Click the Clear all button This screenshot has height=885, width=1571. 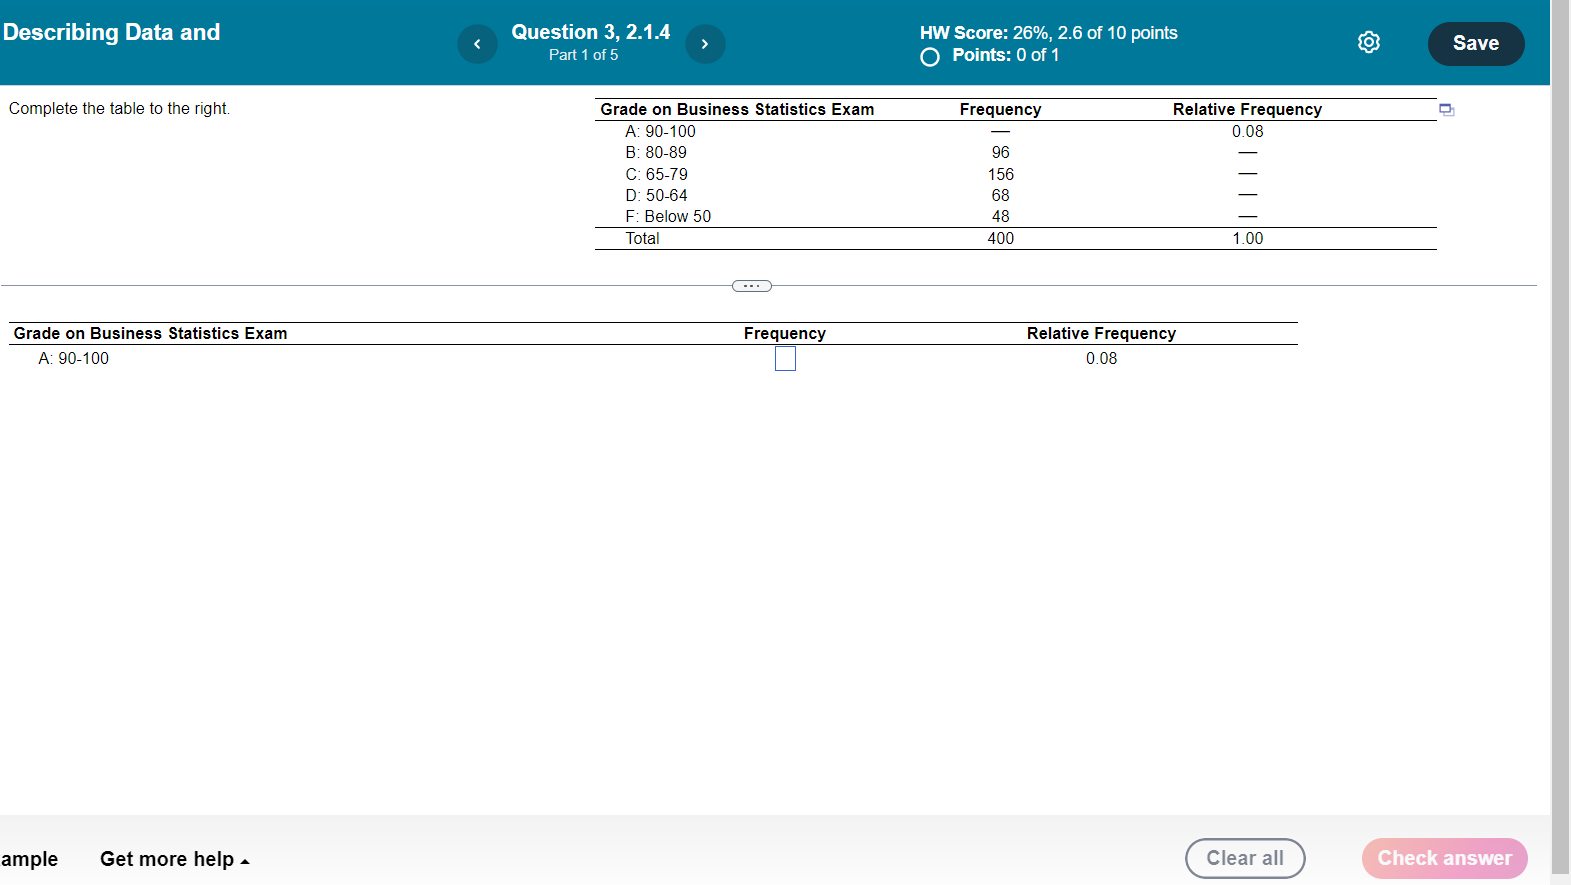pyautogui.click(x=1245, y=858)
